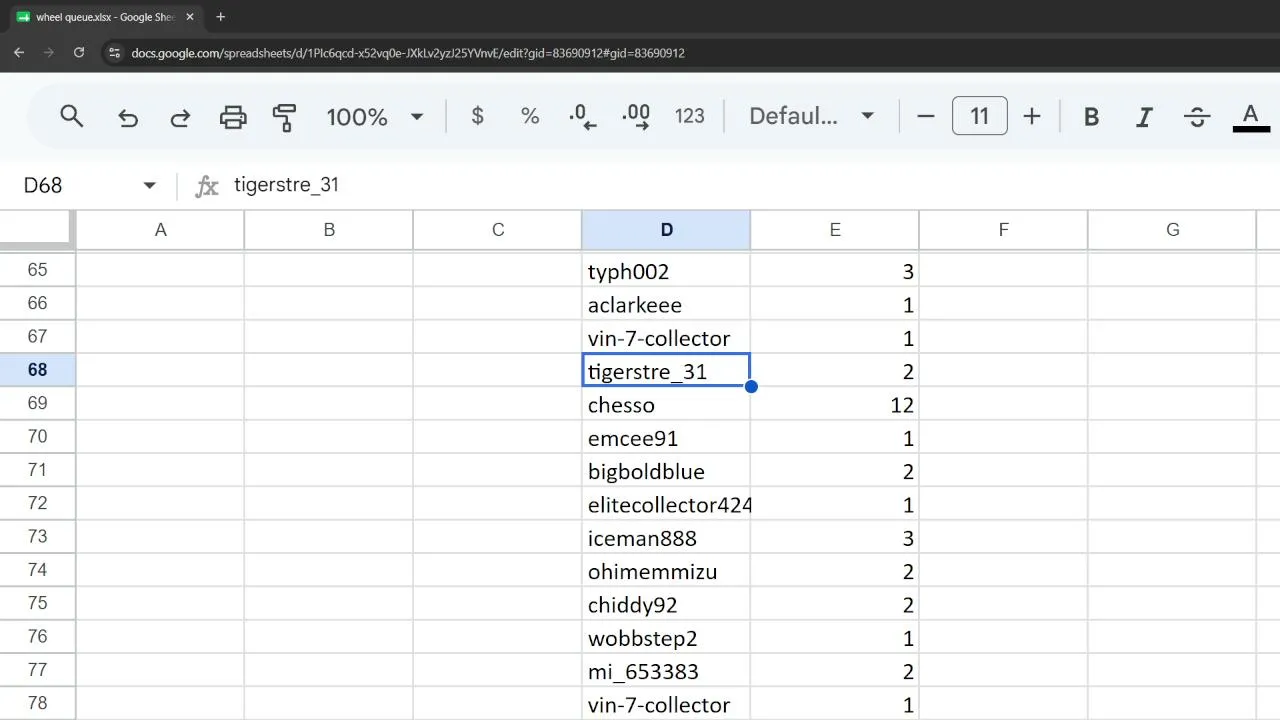View site information icon in address bar
1280x720 pixels.
point(115,53)
